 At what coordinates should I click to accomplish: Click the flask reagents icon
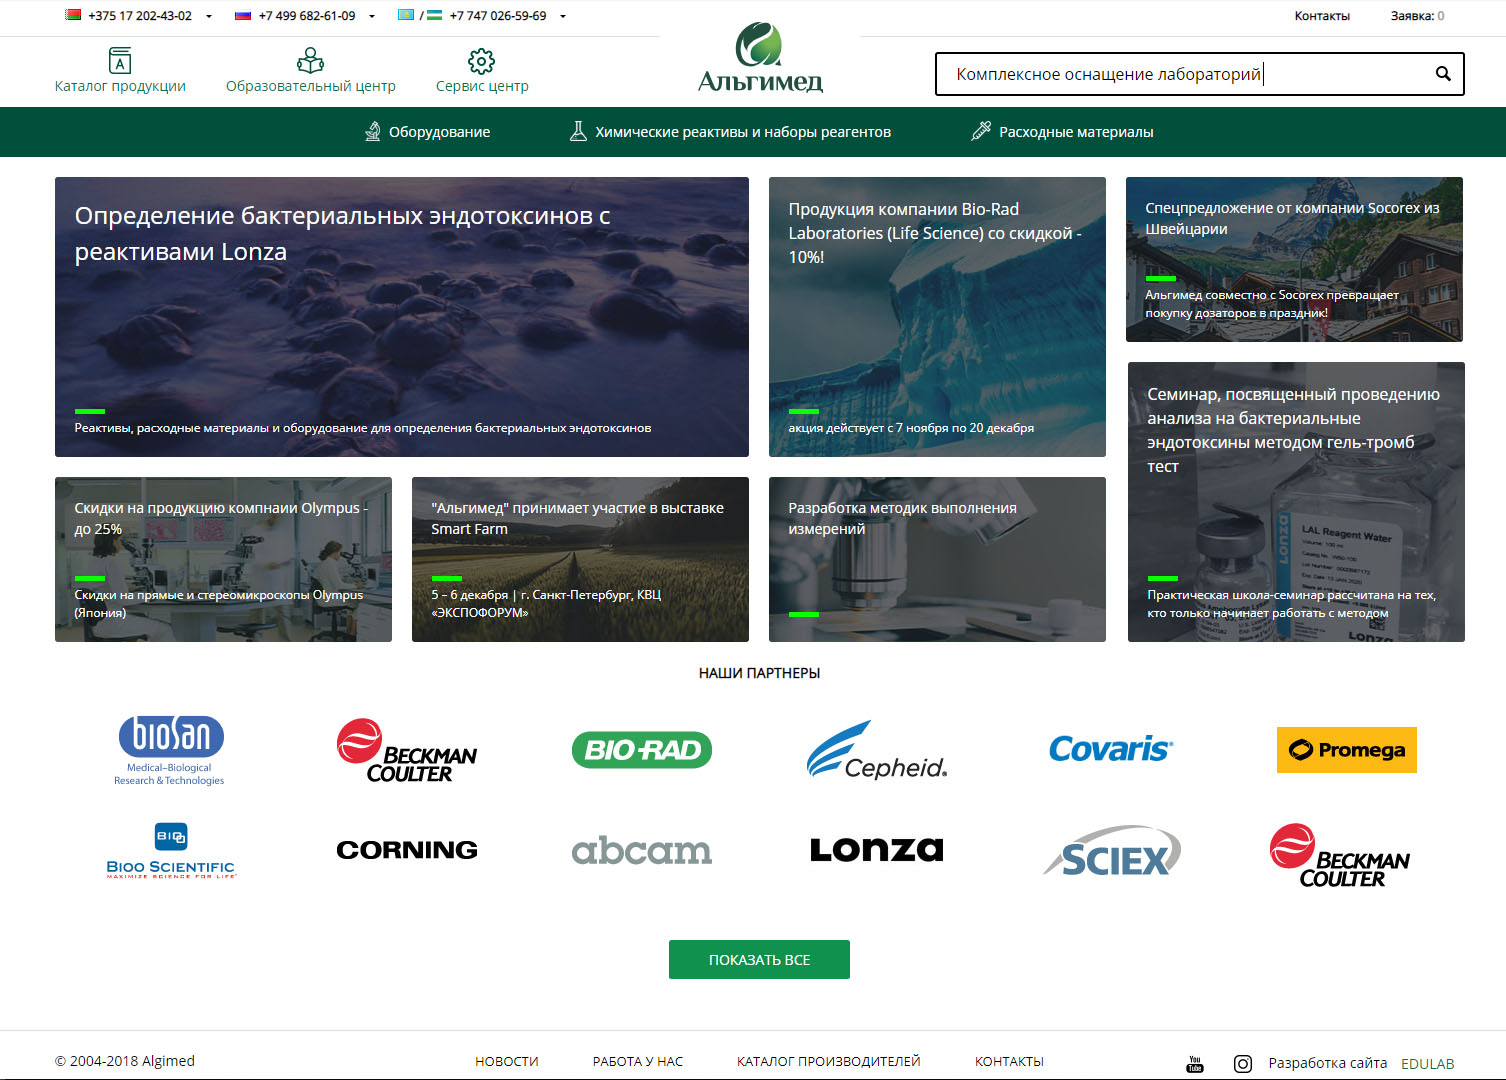tap(578, 131)
